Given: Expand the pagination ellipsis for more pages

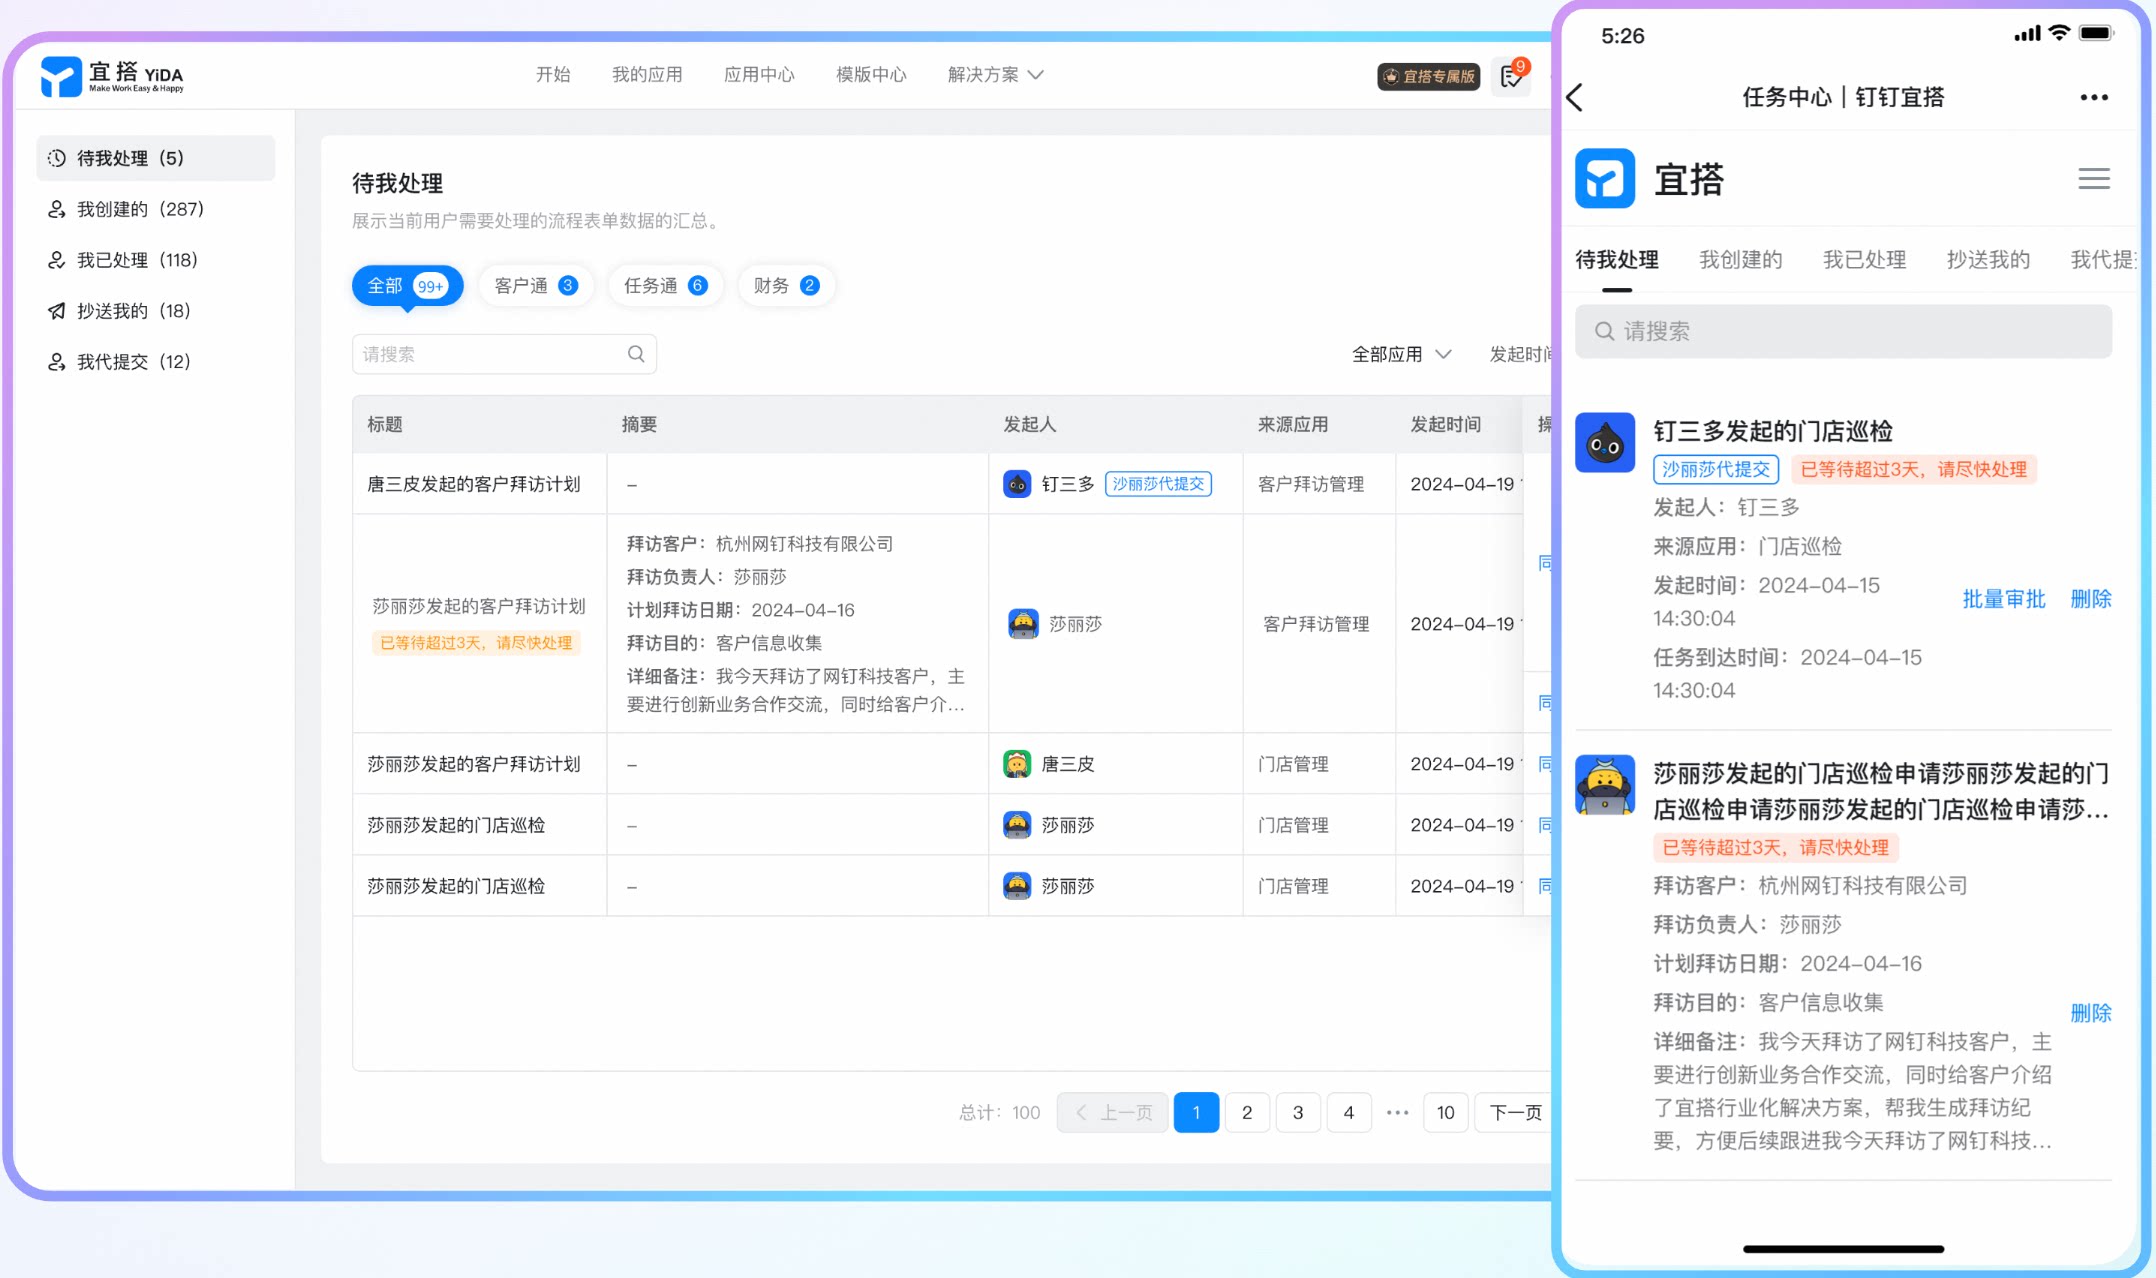Looking at the screenshot, I should click(x=1397, y=1112).
